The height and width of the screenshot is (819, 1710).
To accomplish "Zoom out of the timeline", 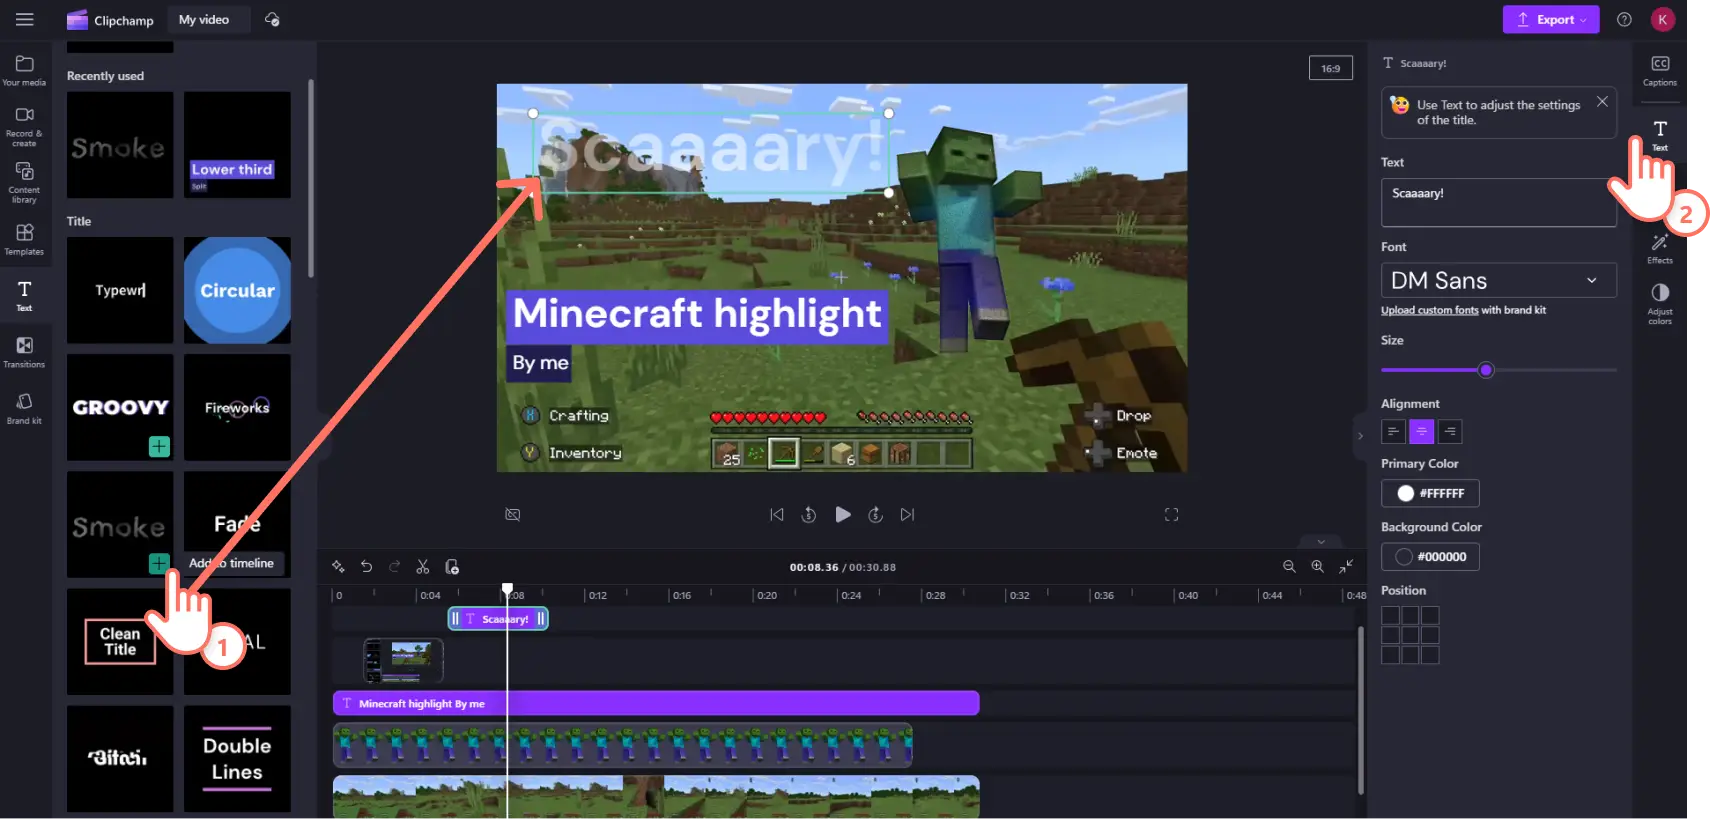I will click(x=1289, y=567).
